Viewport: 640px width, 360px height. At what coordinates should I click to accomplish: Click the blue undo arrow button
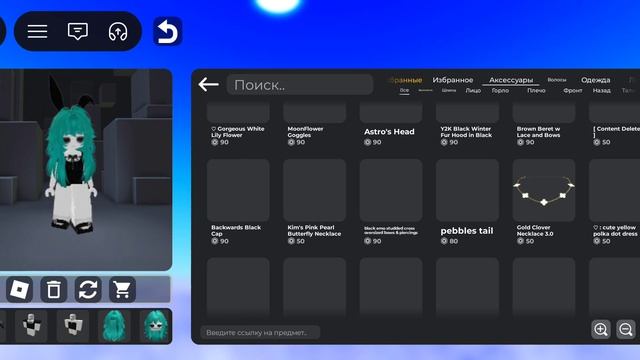click(x=167, y=31)
